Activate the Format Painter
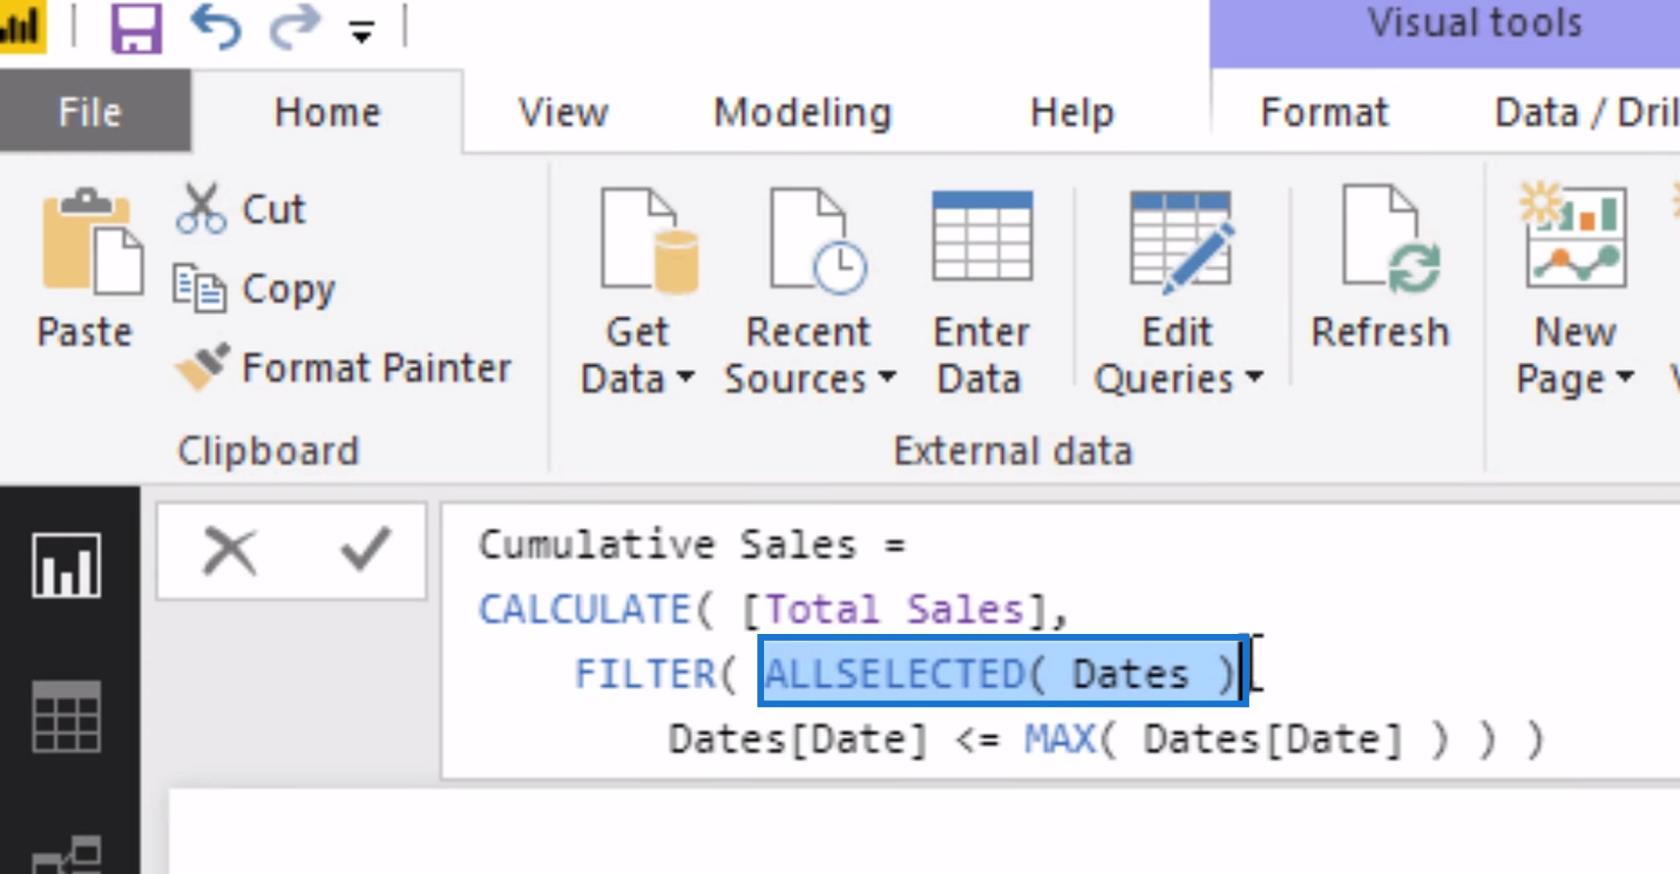Viewport: 1680px width, 874px height. [x=343, y=367]
